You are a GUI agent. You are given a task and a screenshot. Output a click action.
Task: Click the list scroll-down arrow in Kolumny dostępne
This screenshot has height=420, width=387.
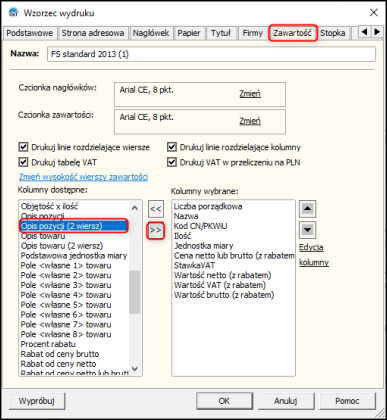pos(135,369)
